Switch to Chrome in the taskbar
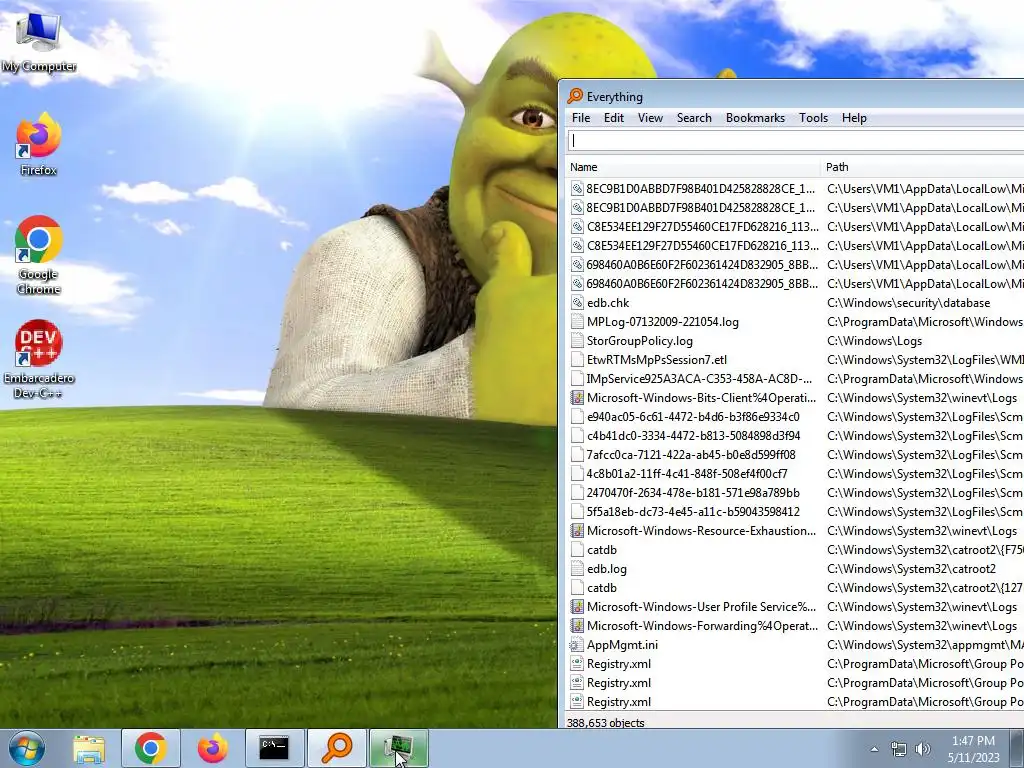 click(150, 748)
